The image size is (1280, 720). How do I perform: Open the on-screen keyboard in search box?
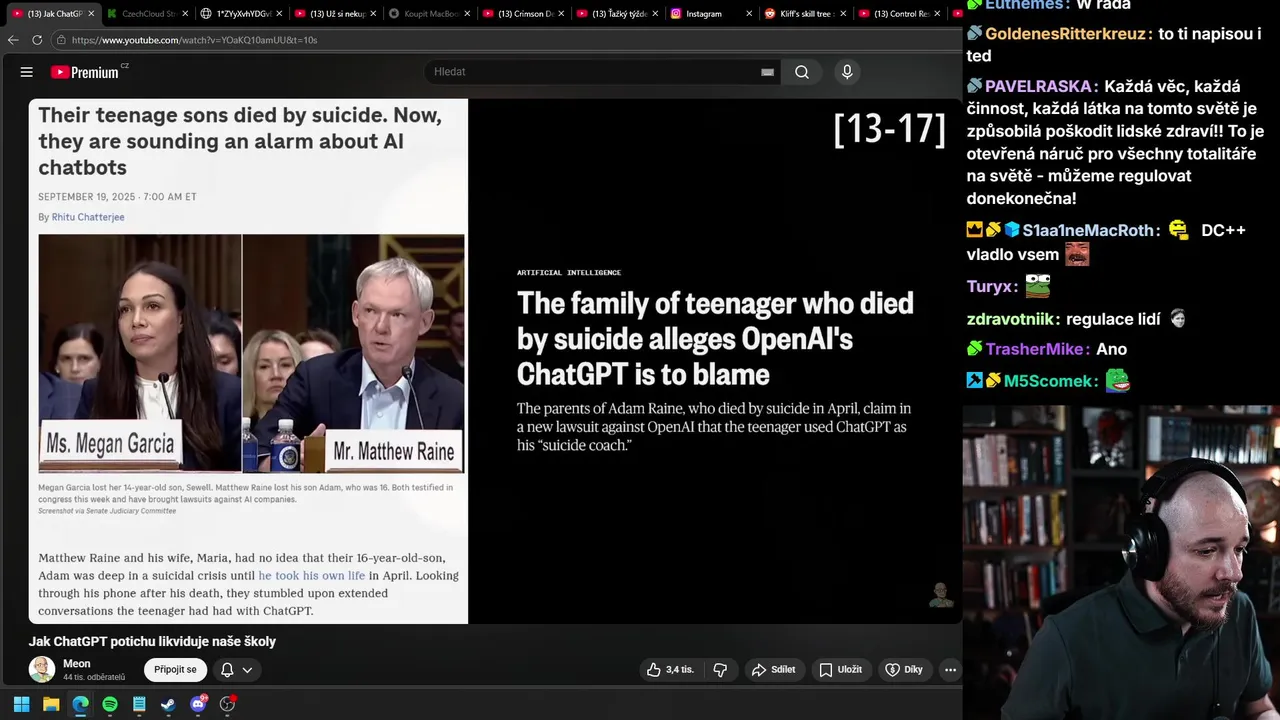pos(767,72)
